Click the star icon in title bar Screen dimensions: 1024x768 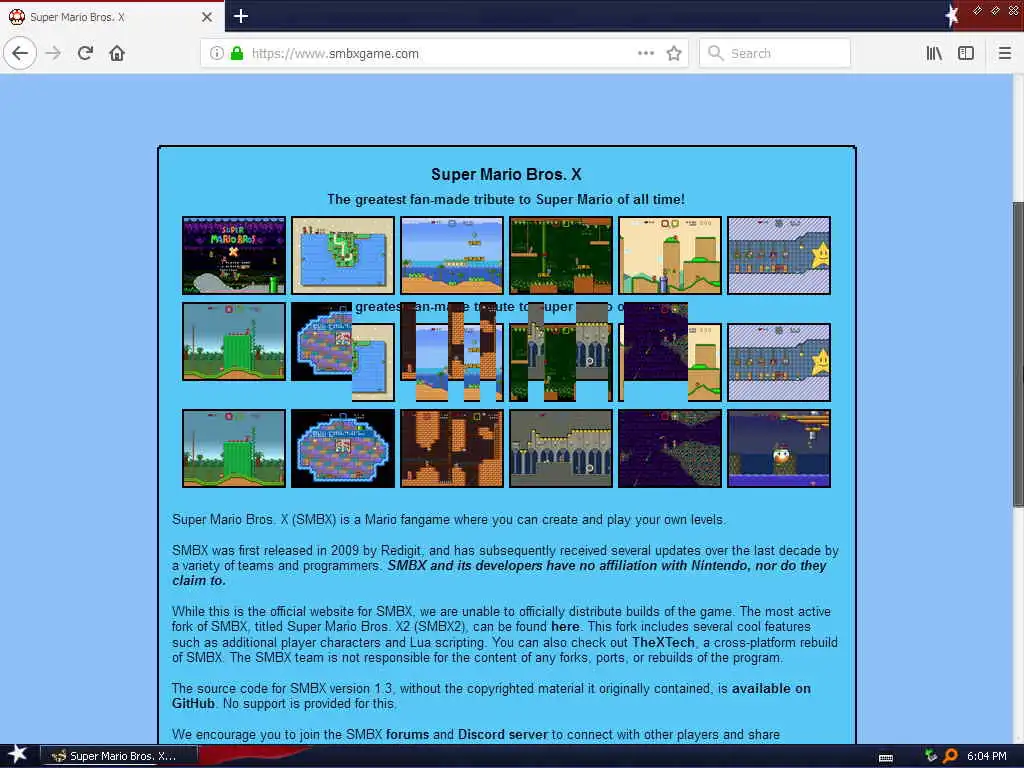click(952, 15)
